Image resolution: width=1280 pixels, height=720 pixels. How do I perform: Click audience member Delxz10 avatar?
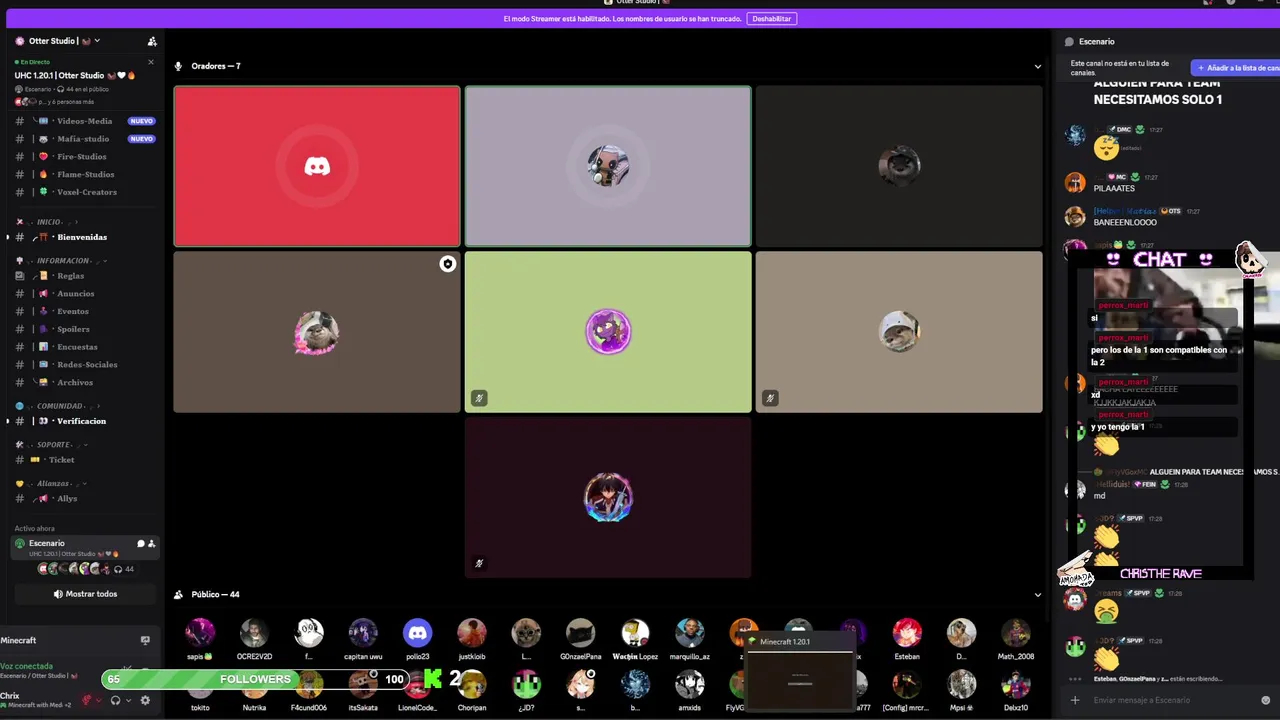[1016, 684]
